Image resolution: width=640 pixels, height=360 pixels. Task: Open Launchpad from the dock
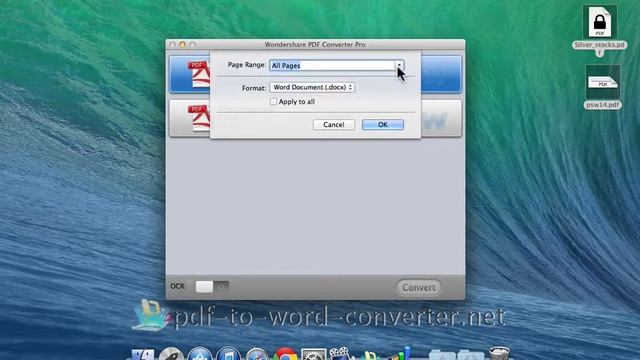click(x=171, y=354)
